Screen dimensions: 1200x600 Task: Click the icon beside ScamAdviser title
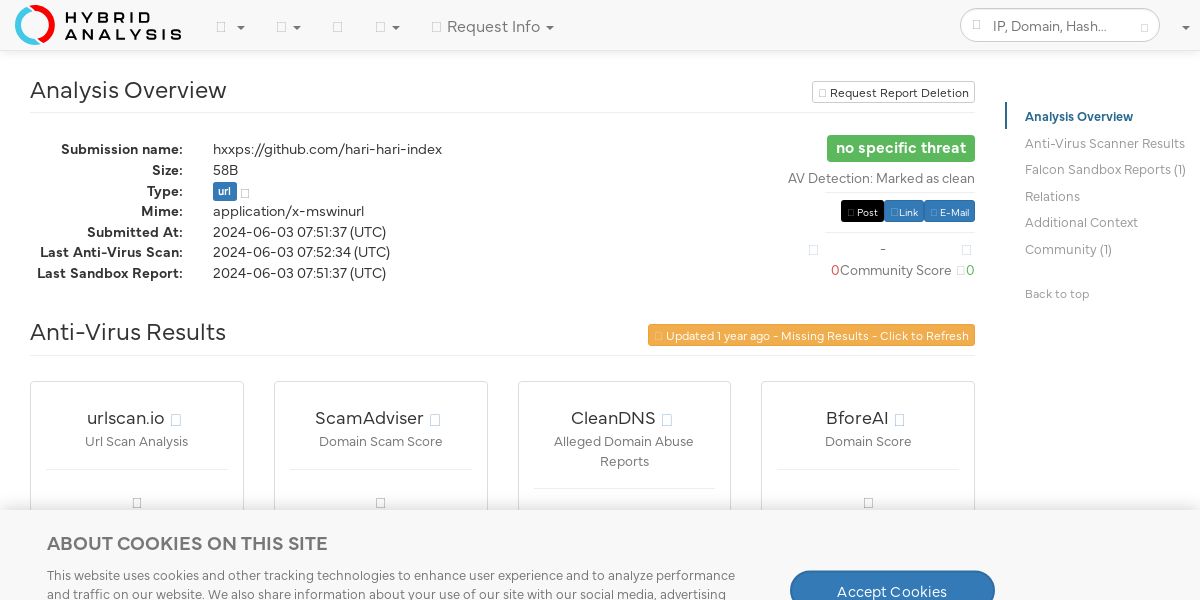[x=435, y=420]
